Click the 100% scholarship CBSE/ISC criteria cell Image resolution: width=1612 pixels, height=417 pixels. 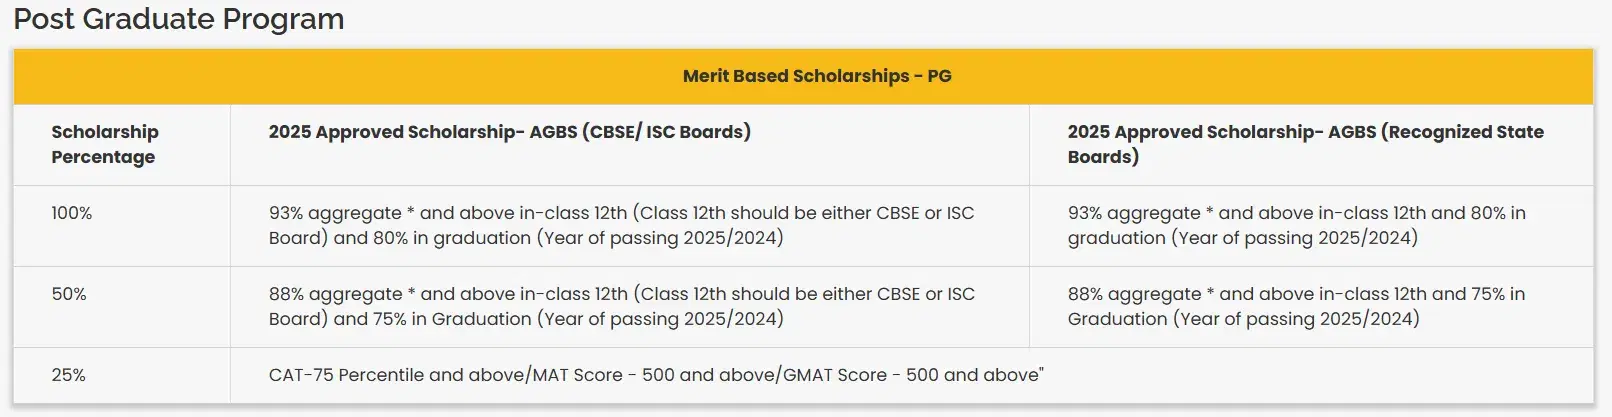621,225
